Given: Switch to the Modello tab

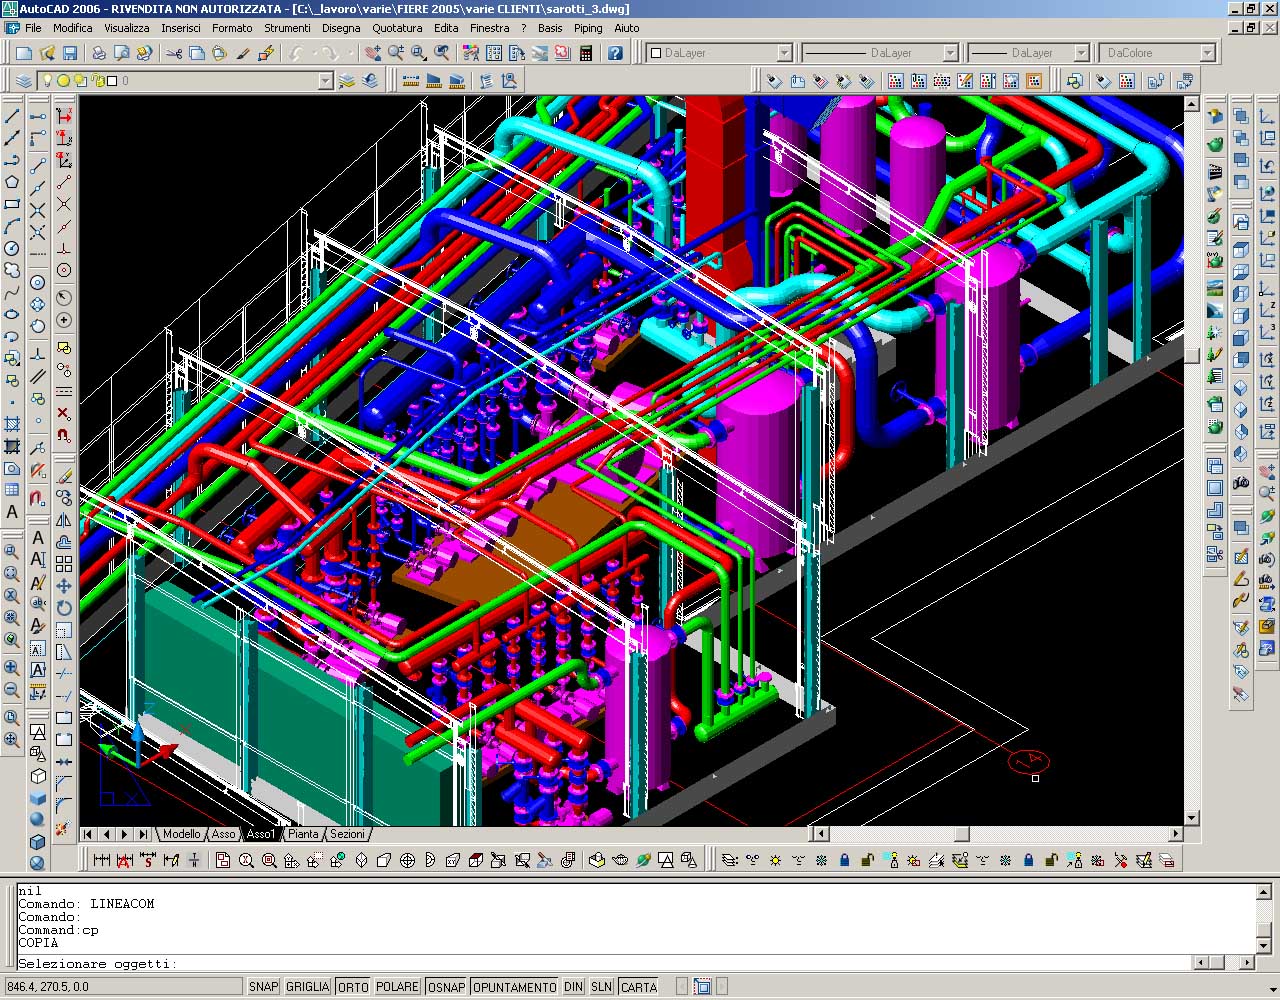Looking at the screenshot, I should tap(181, 834).
